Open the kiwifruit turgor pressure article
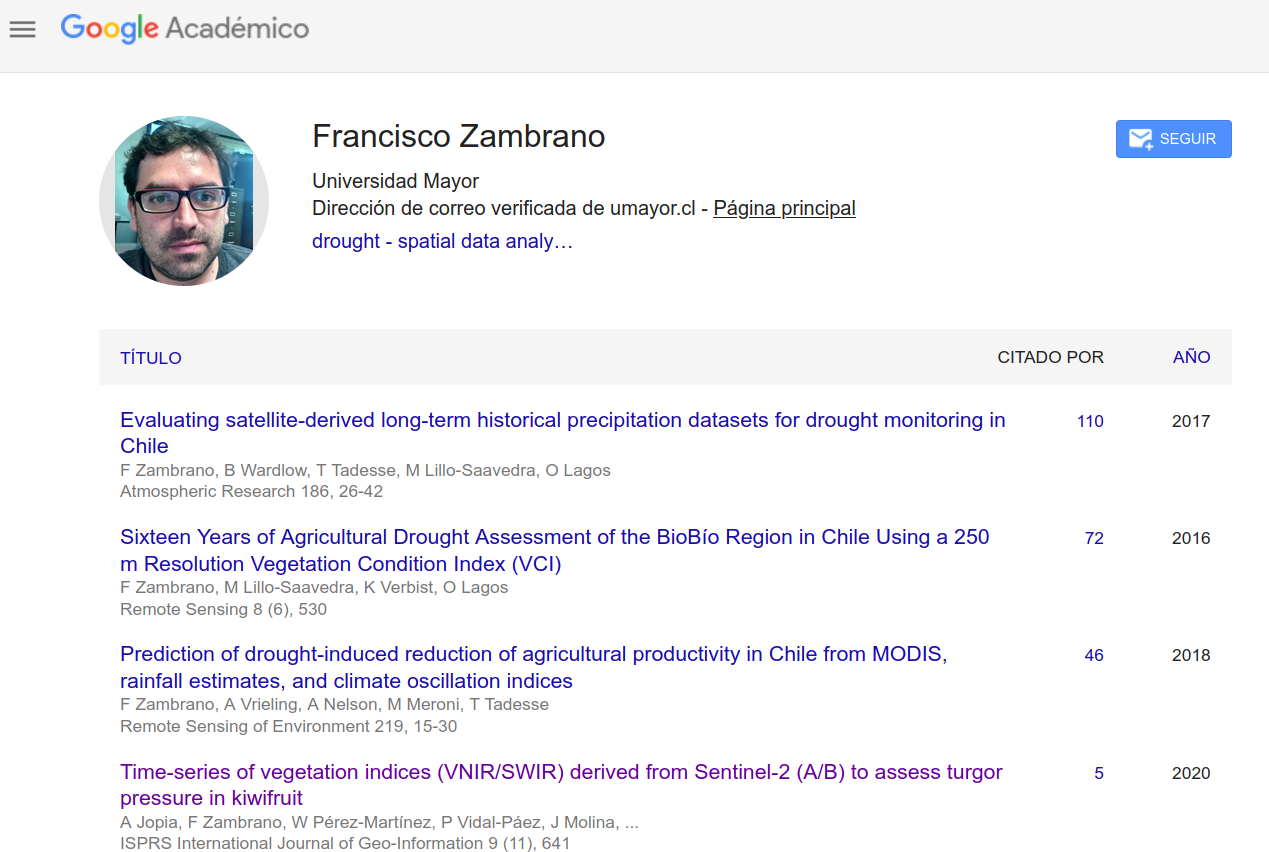1269x852 pixels. pos(560,773)
